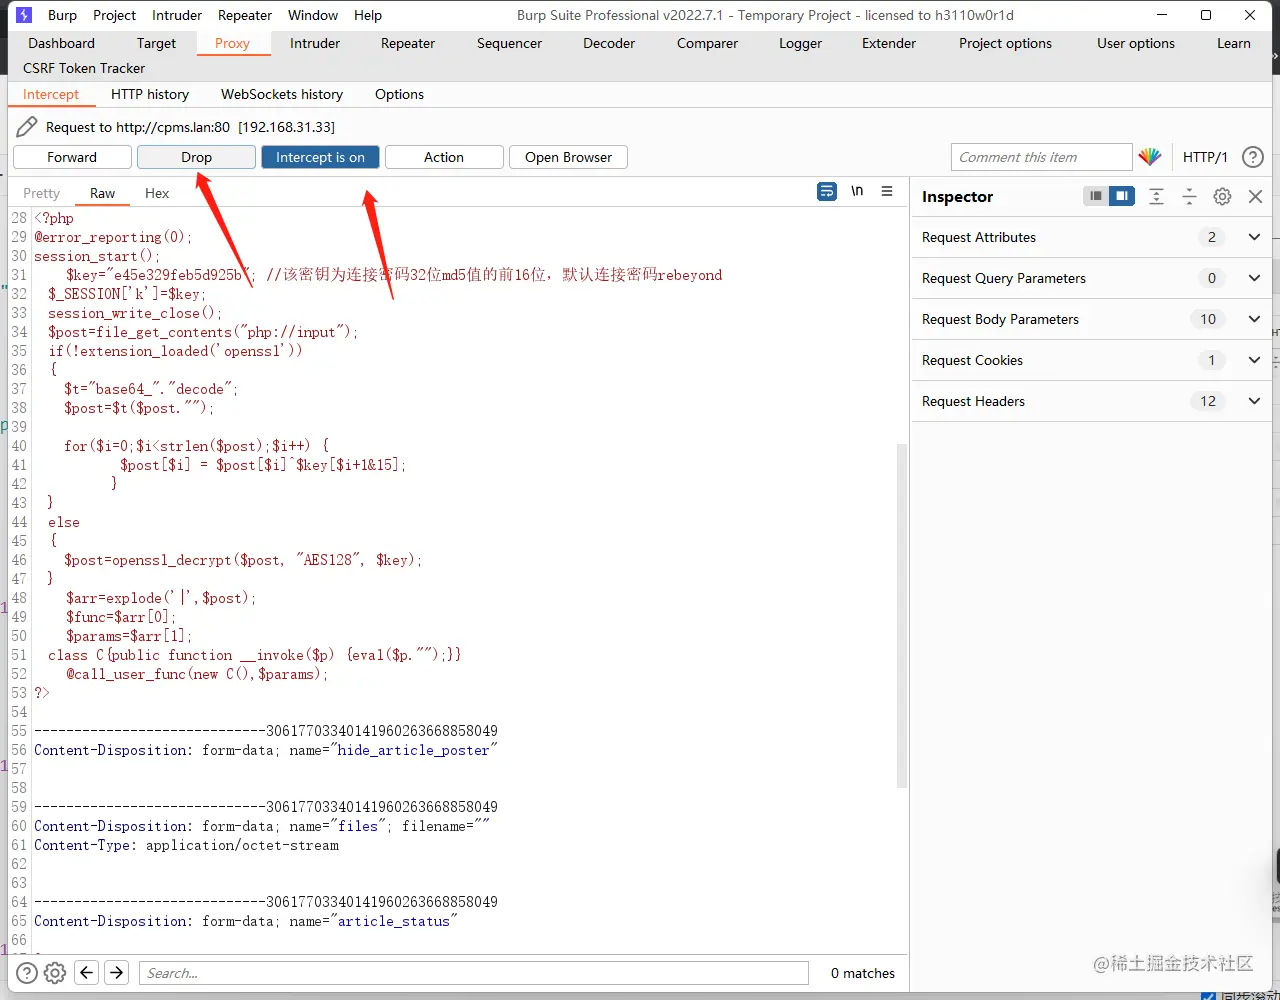Viewport: 1280px width, 1000px height.
Task: Click the request editor vertical scrollbar
Action: [x=902, y=615]
